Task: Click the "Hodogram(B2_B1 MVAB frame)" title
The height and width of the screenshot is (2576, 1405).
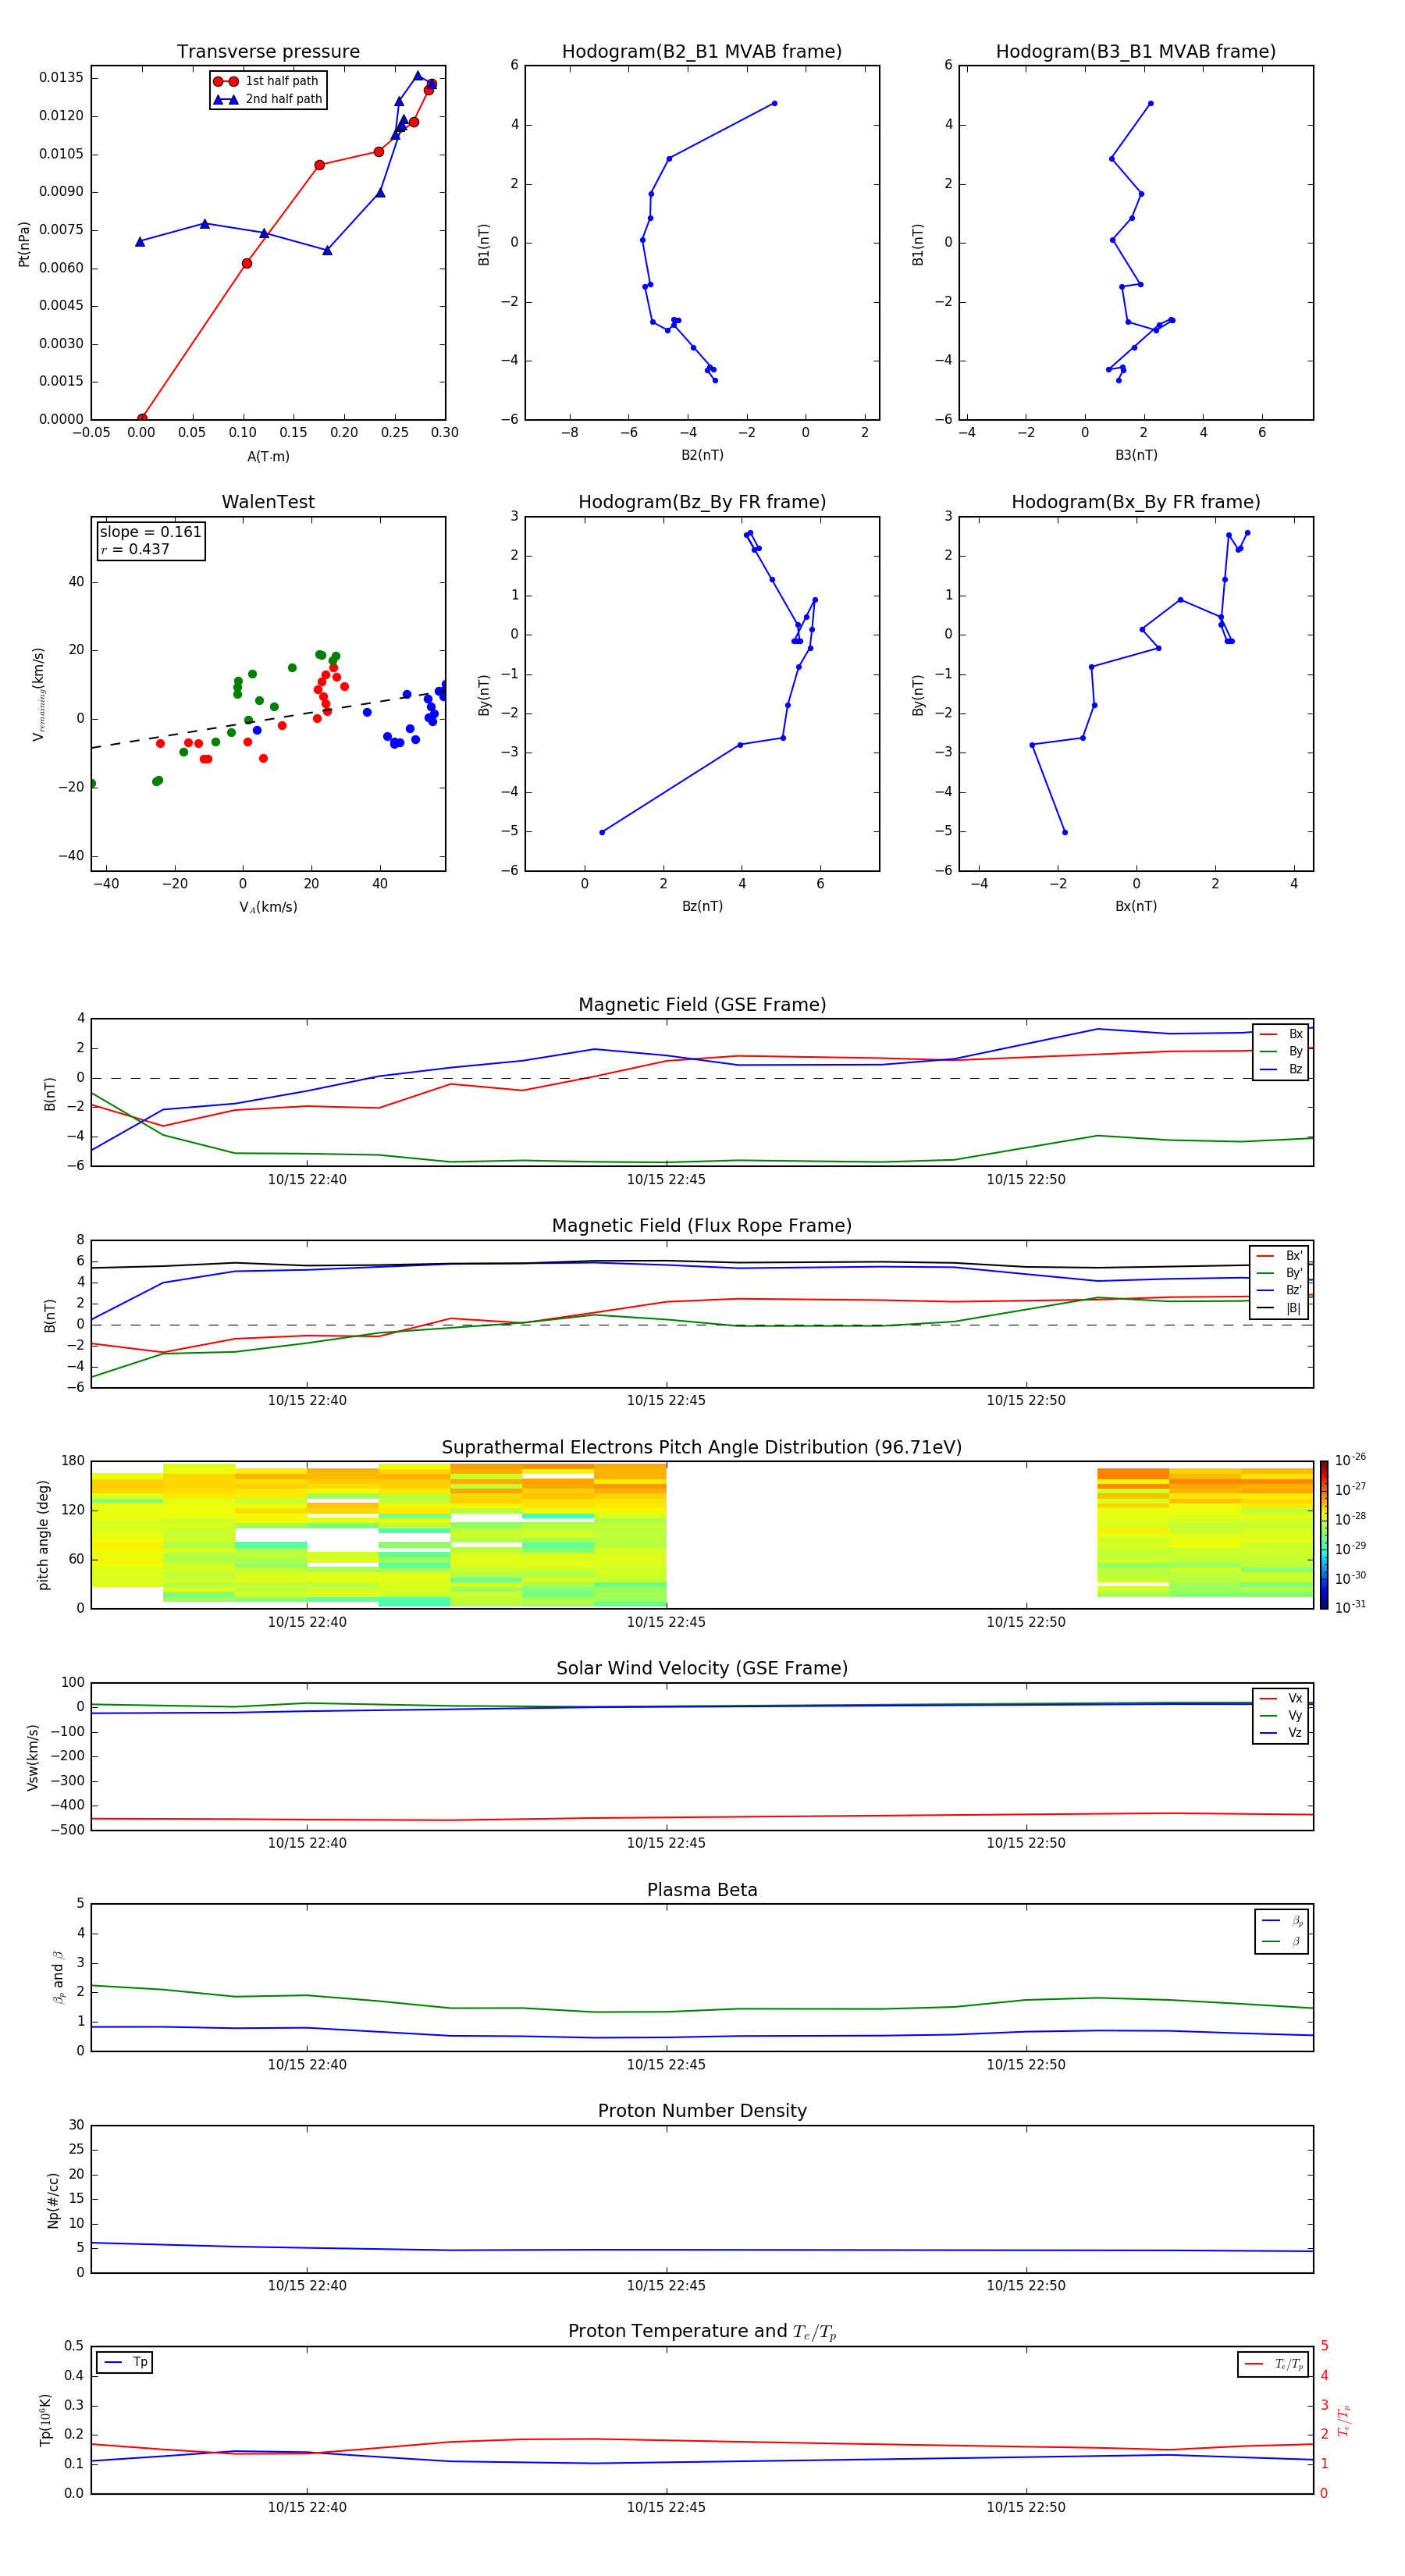Action: pyautogui.click(x=702, y=52)
